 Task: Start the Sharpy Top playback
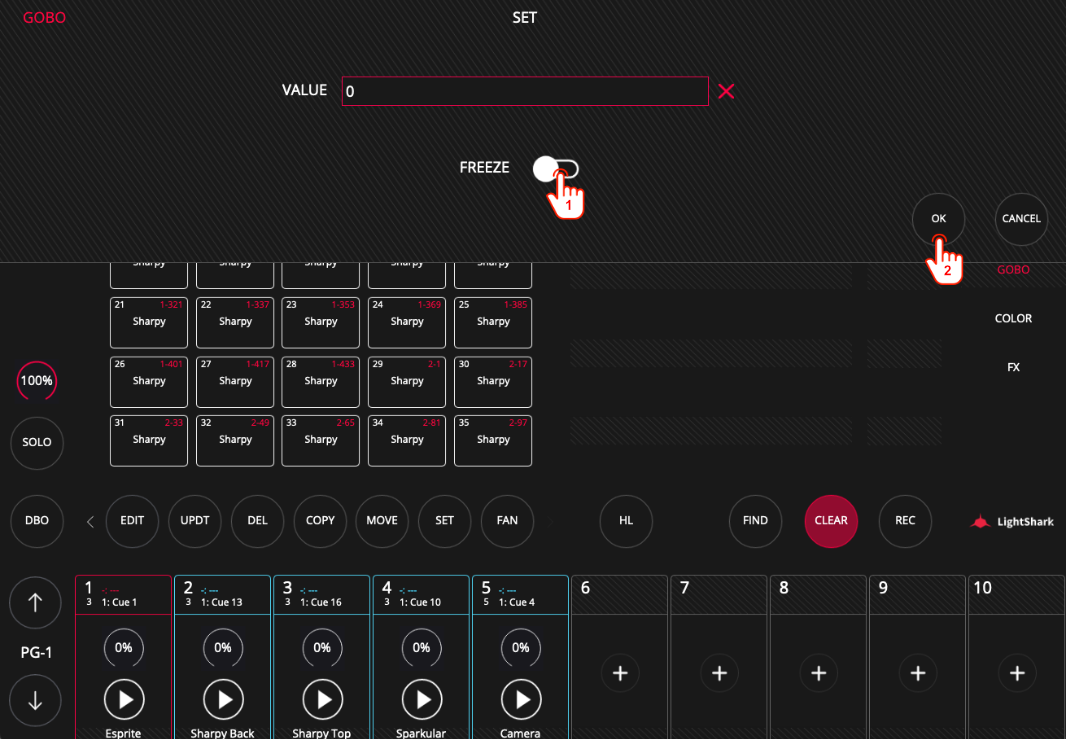click(322, 699)
